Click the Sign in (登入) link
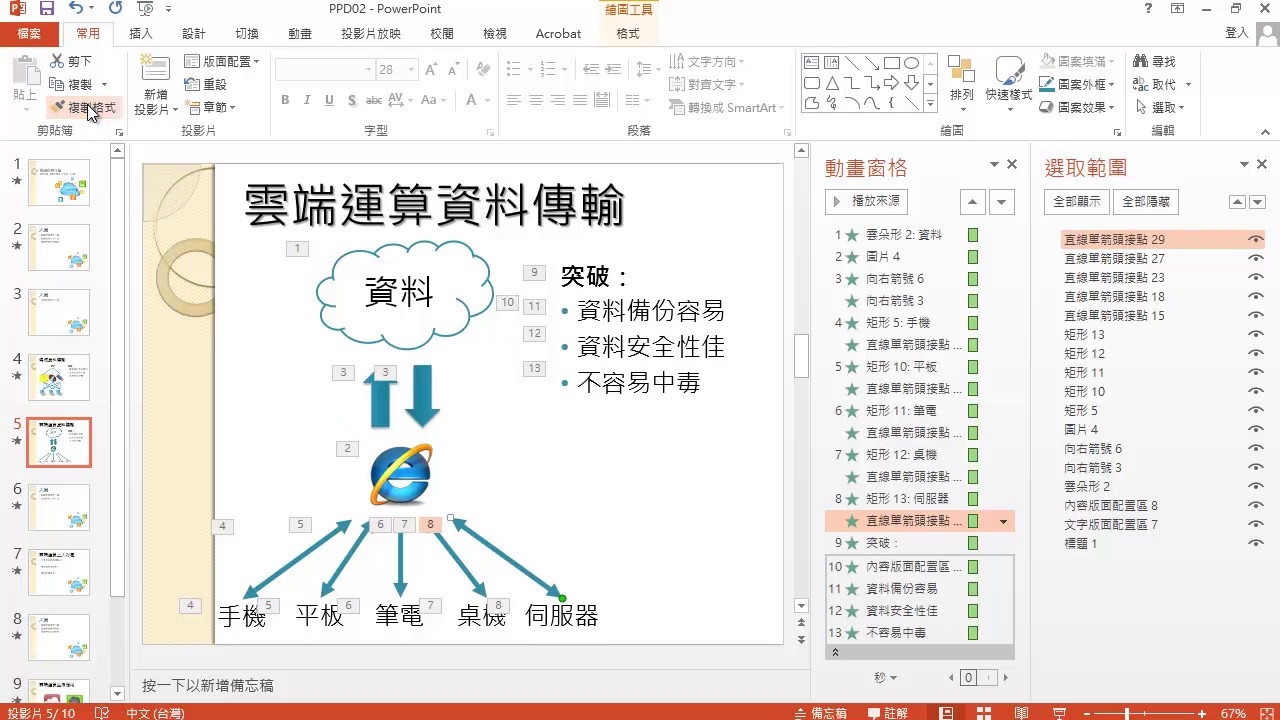Image resolution: width=1280 pixels, height=720 pixels. tap(1237, 33)
